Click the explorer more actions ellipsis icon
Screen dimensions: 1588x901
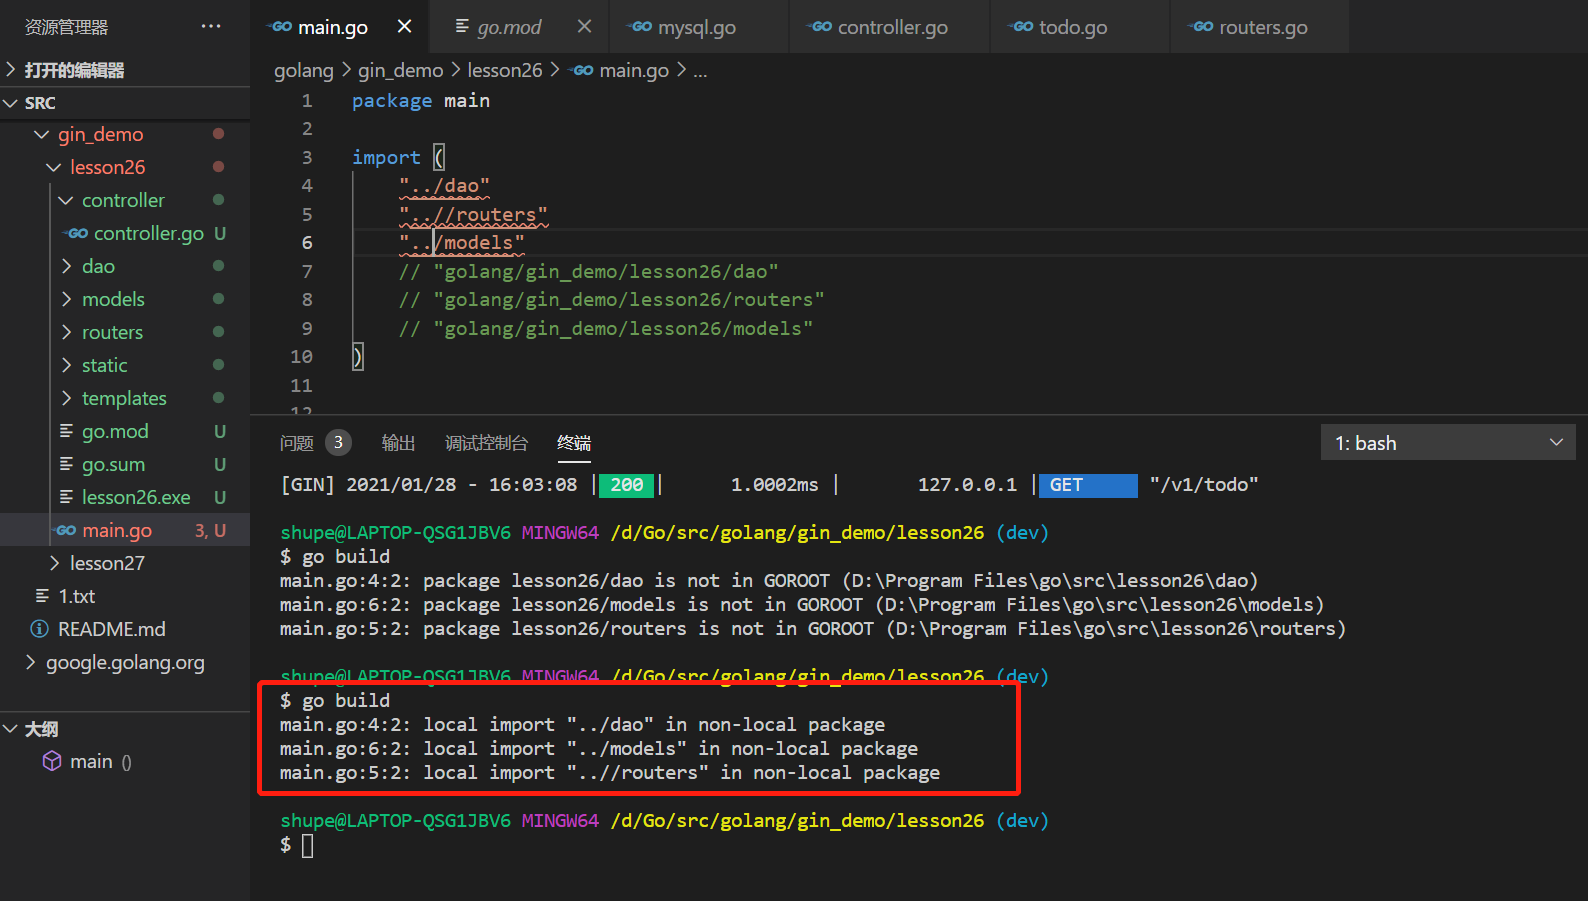pyautogui.click(x=210, y=26)
